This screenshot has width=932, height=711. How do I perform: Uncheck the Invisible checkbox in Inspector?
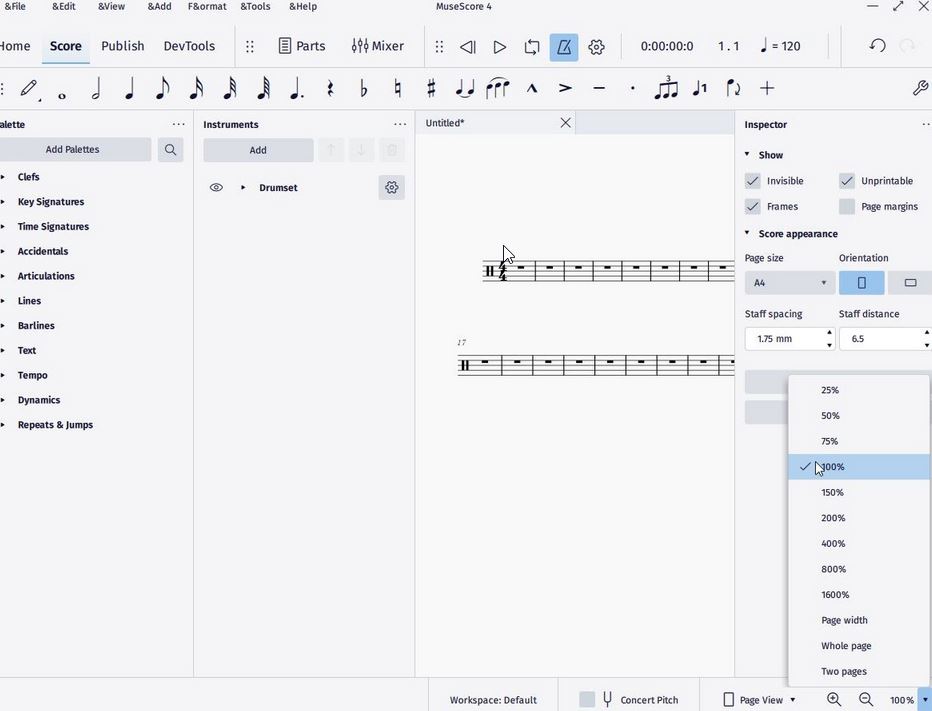(753, 181)
